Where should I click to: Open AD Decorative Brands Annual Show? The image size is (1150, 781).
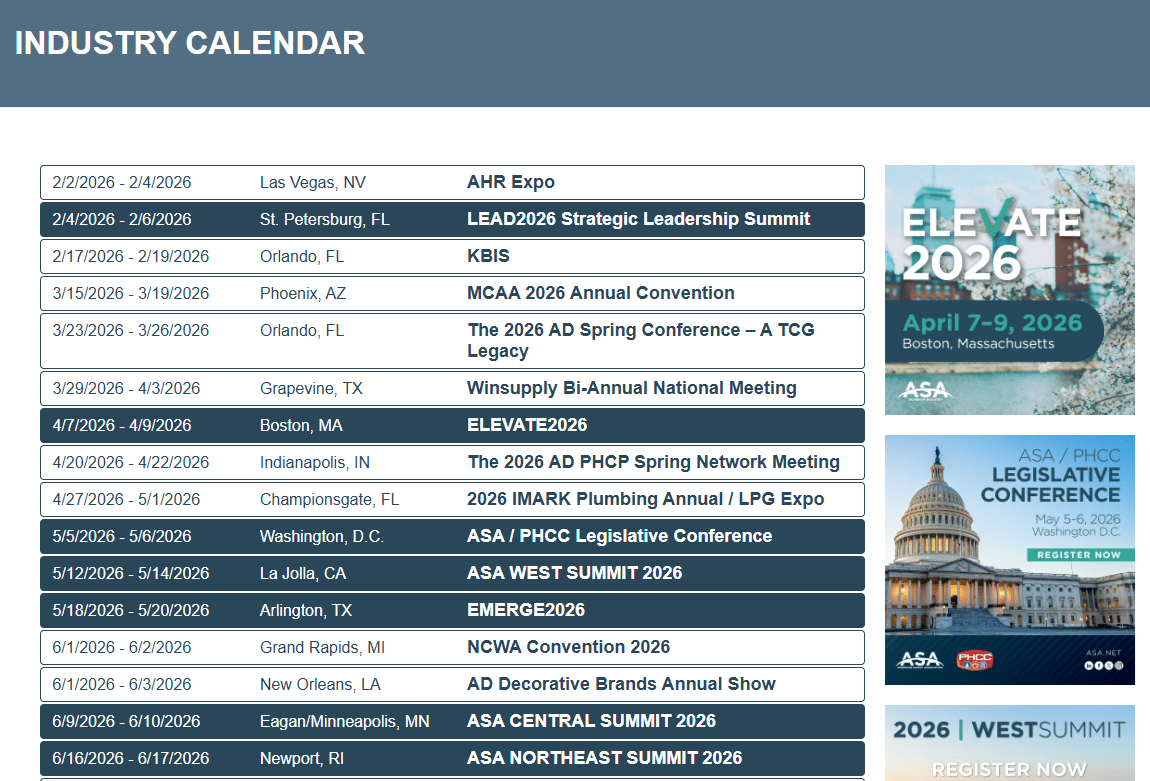point(621,683)
